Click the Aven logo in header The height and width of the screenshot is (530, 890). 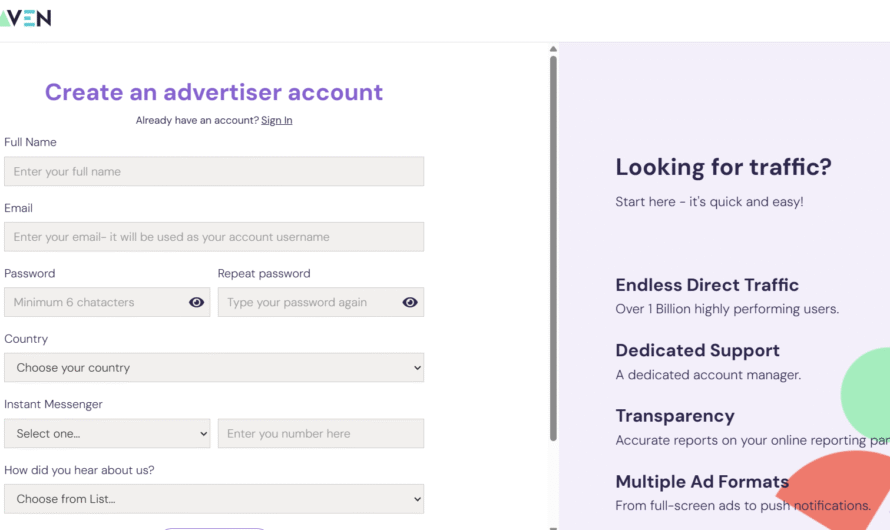25,18
